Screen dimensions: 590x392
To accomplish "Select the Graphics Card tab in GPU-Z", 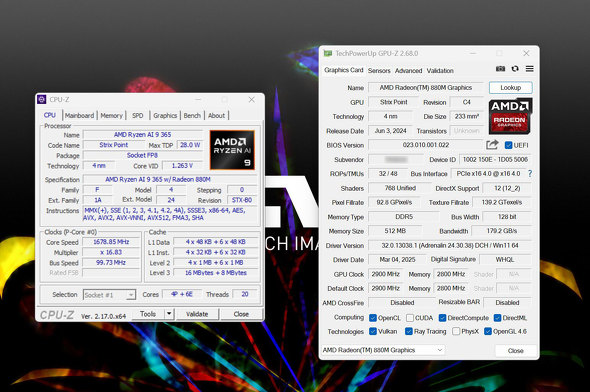I will coord(344,70).
